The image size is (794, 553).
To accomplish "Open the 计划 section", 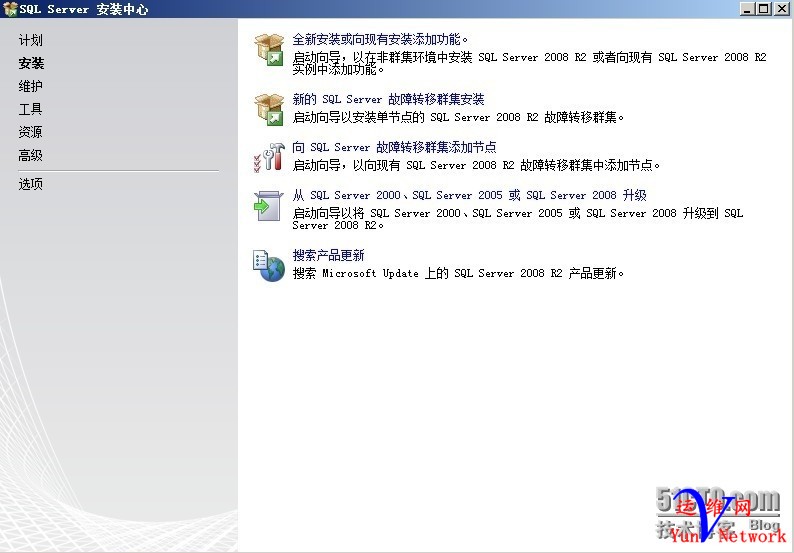I will pyautogui.click(x=30, y=40).
